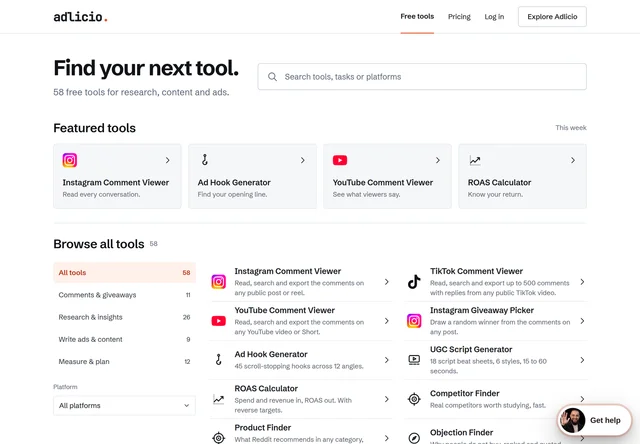The height and width of the screenshot is (444, 640).
Task: Open featured Ad Hook Generator card arrow
Action: [302, 160]
